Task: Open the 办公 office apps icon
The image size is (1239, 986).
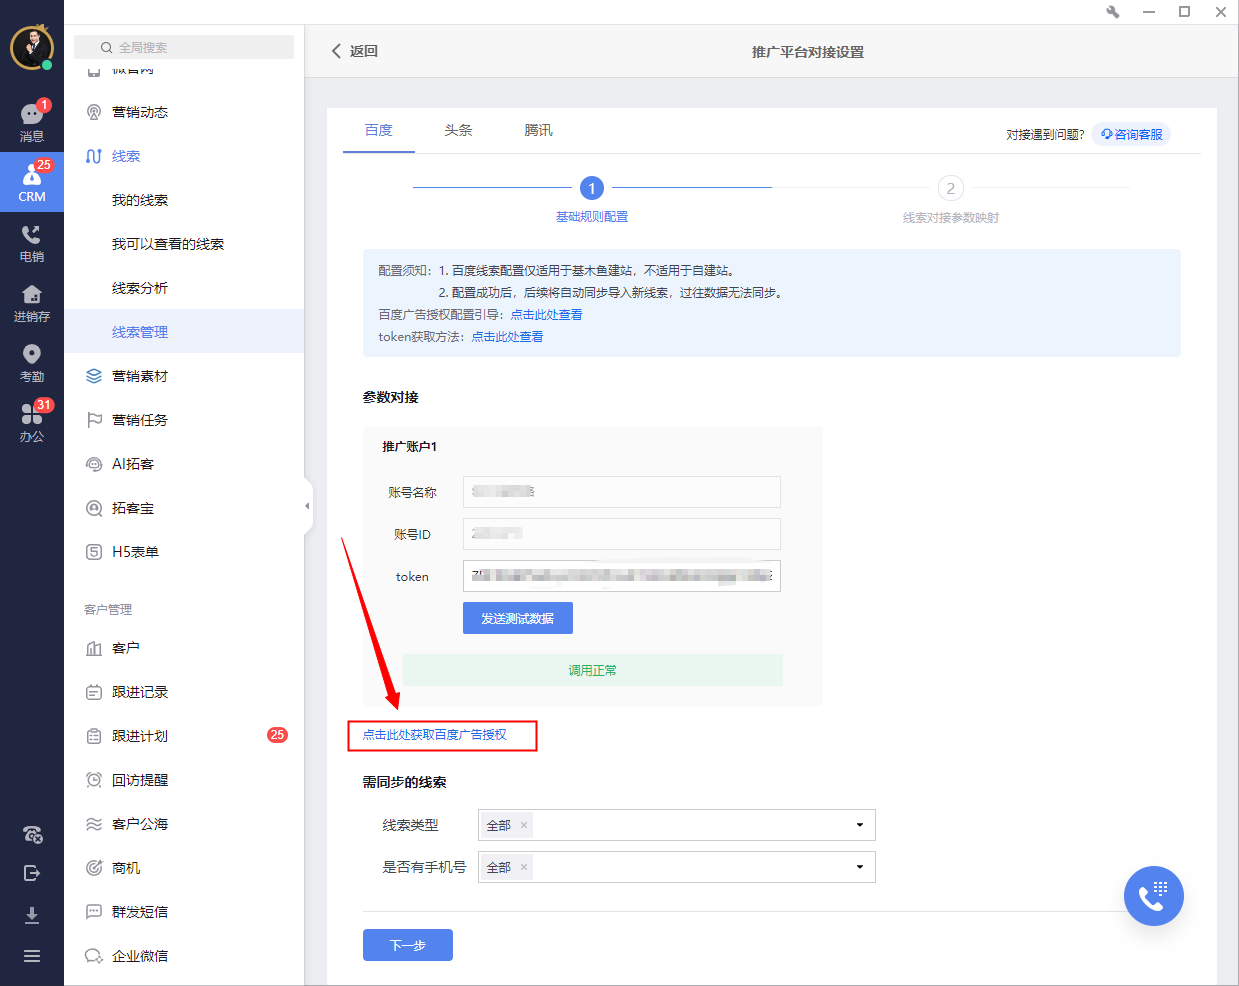Action: coord(31,422)
